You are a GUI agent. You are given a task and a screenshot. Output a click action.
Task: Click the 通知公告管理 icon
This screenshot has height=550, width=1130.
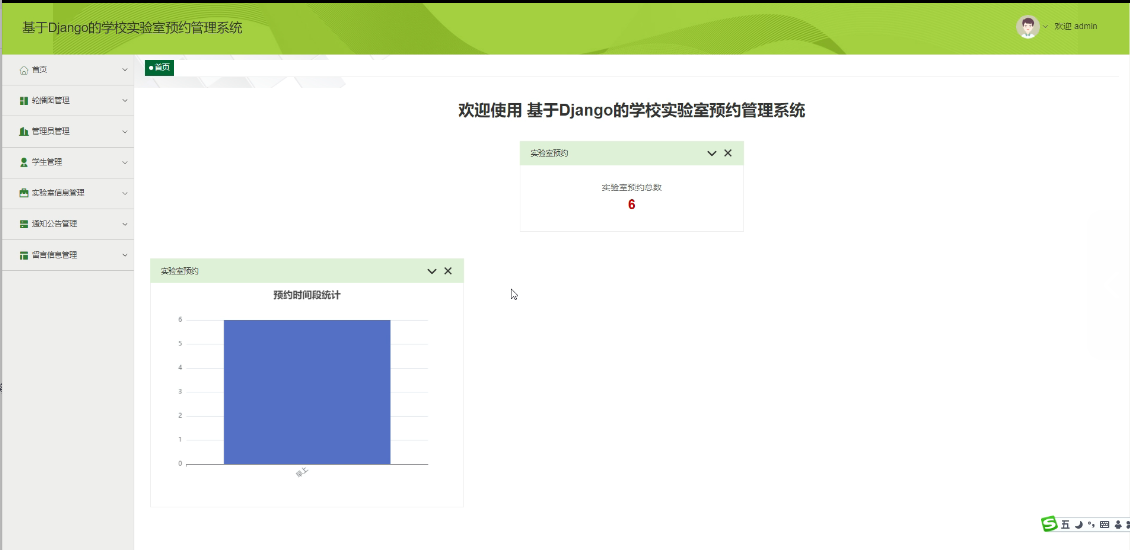[24, 224]
